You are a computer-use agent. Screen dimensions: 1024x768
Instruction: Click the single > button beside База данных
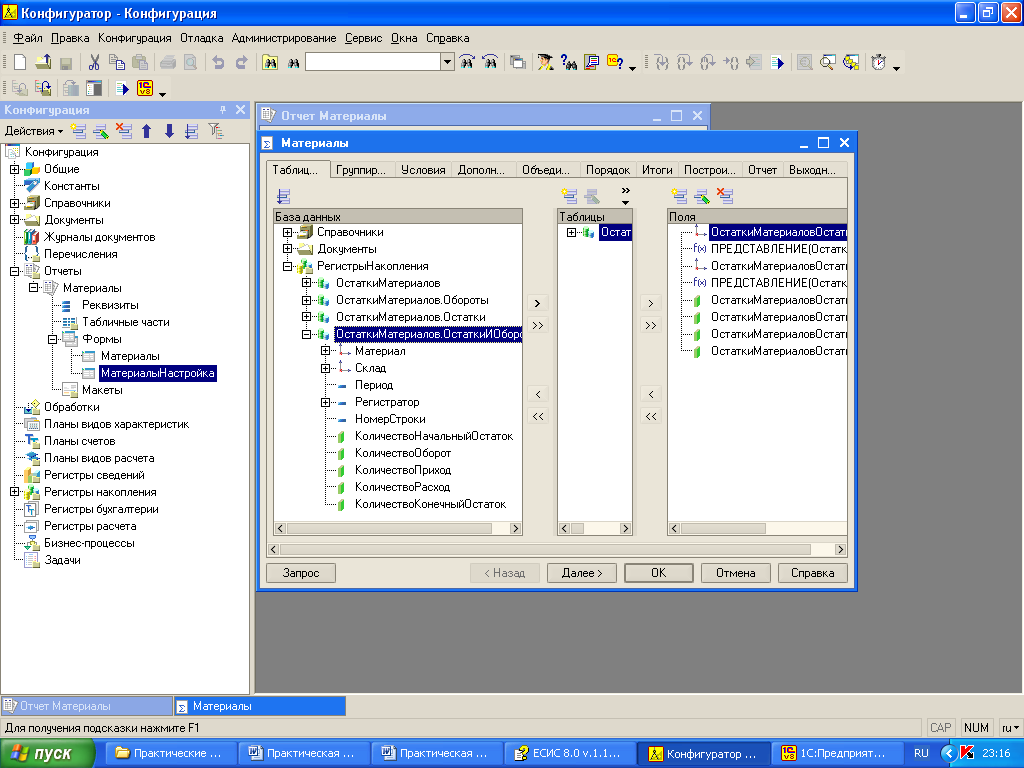pyautogui.click(x=537, y=303)
